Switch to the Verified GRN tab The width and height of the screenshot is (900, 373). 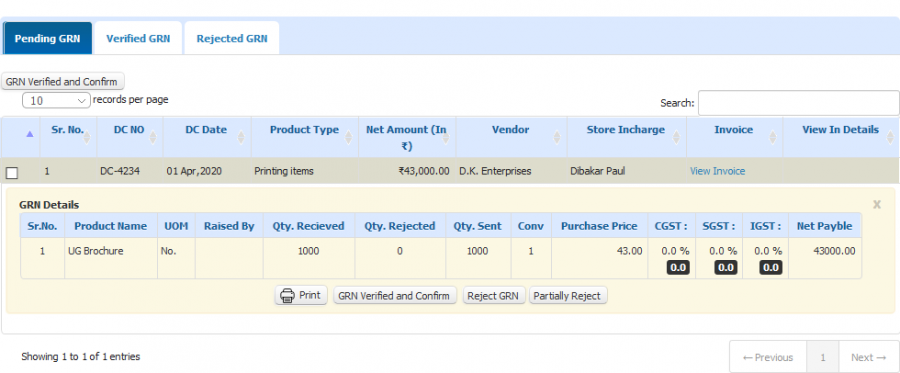(138, 38)
